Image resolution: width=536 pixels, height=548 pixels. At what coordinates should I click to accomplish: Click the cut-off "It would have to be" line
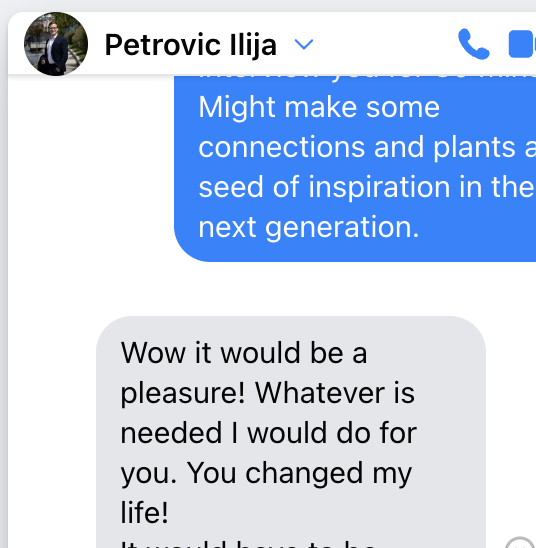[247, 545]
